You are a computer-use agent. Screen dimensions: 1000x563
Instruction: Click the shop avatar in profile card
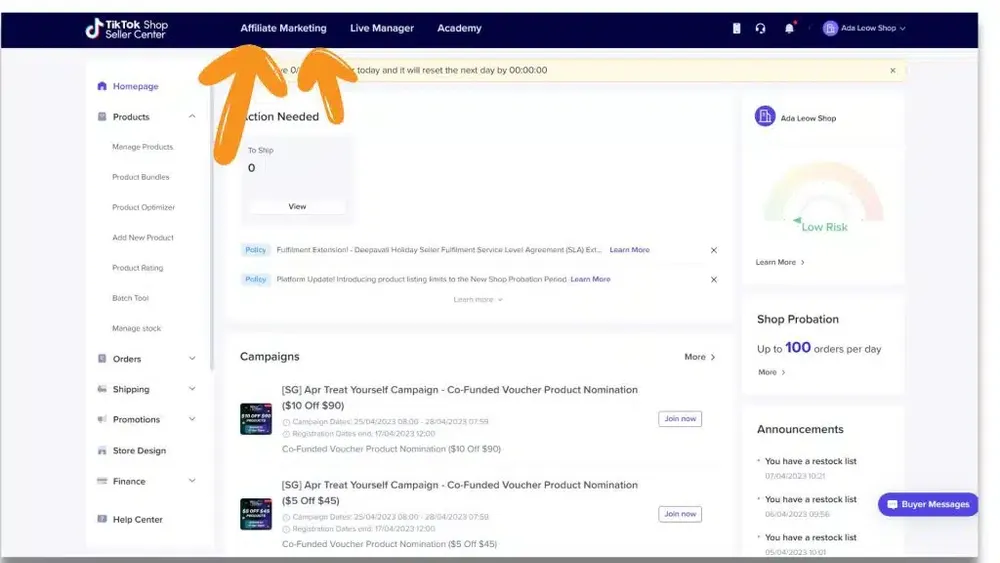coord(765,117)
